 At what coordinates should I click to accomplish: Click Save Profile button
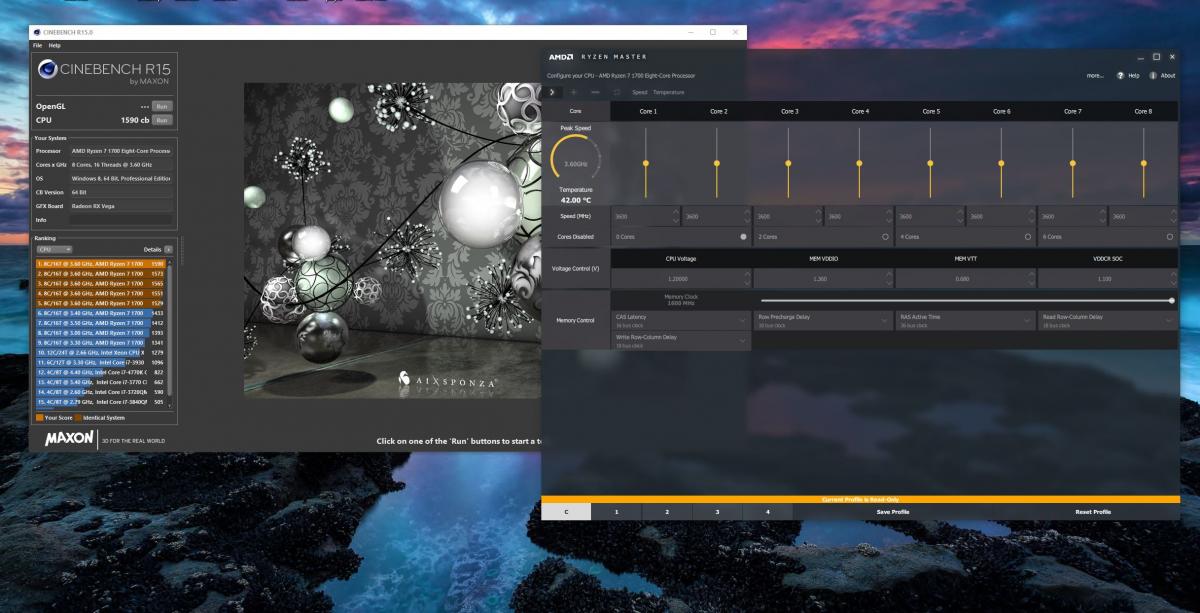(x=893, y=511)
